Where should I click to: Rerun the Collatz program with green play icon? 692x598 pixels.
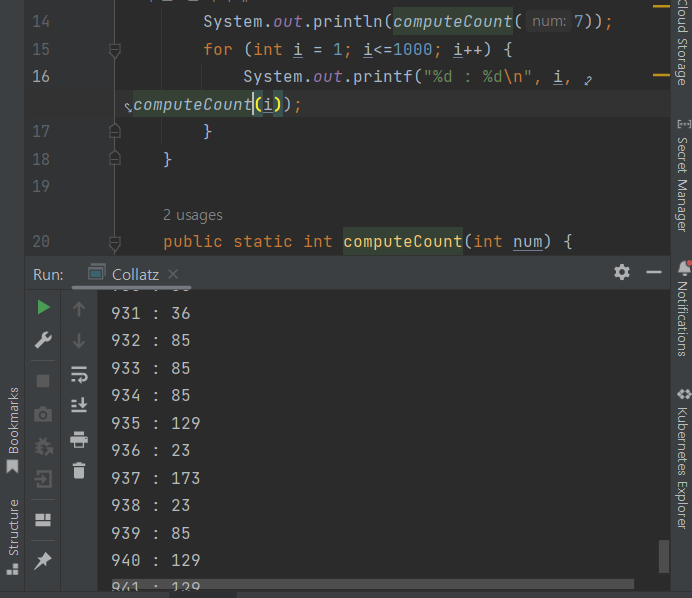coord(43,307)
